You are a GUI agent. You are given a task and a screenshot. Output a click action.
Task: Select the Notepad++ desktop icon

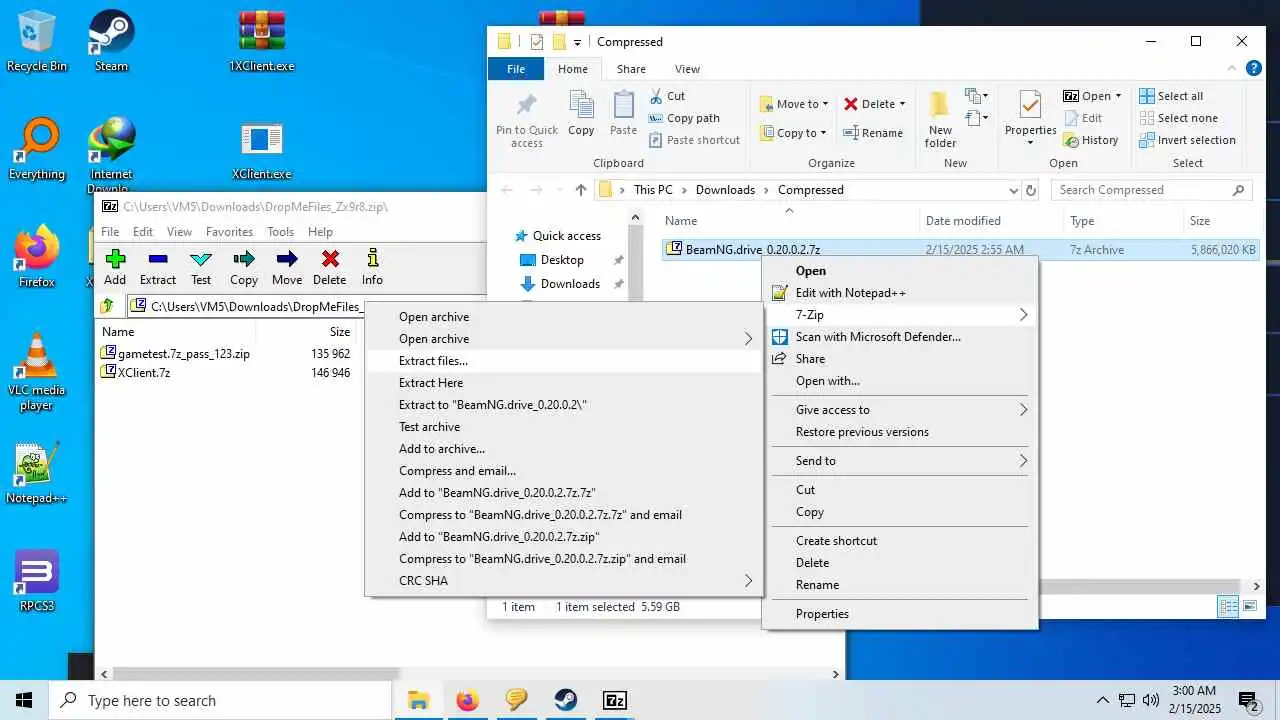[x=37, y=474]
